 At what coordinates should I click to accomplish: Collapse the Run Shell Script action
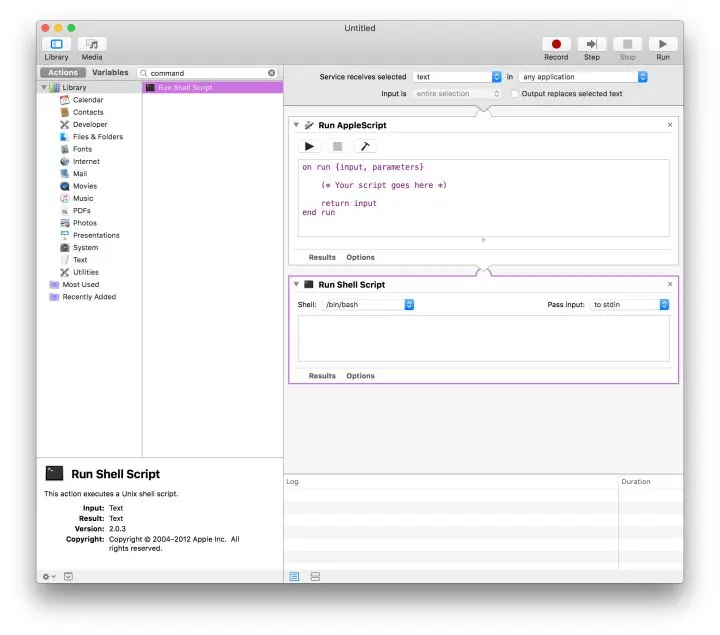coord(296,284)
